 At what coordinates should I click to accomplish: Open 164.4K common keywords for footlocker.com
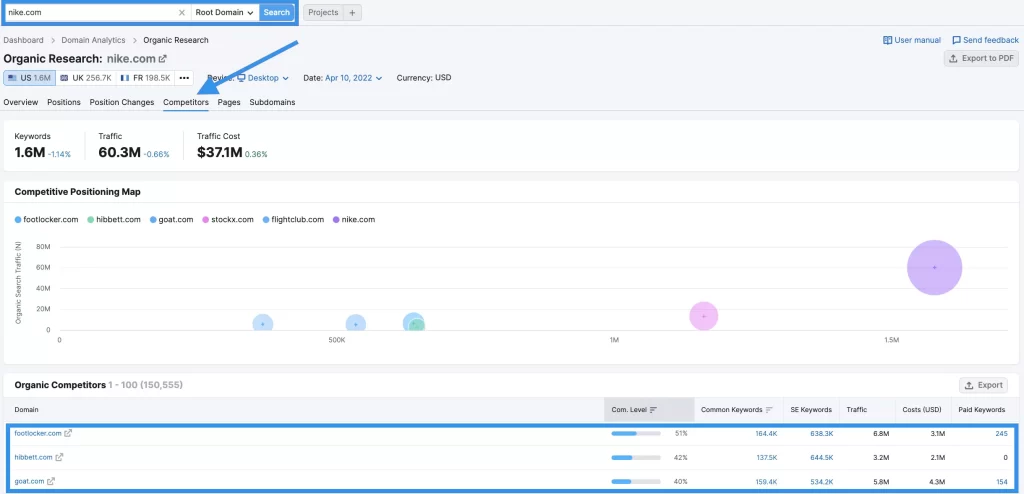pos(766,433)
